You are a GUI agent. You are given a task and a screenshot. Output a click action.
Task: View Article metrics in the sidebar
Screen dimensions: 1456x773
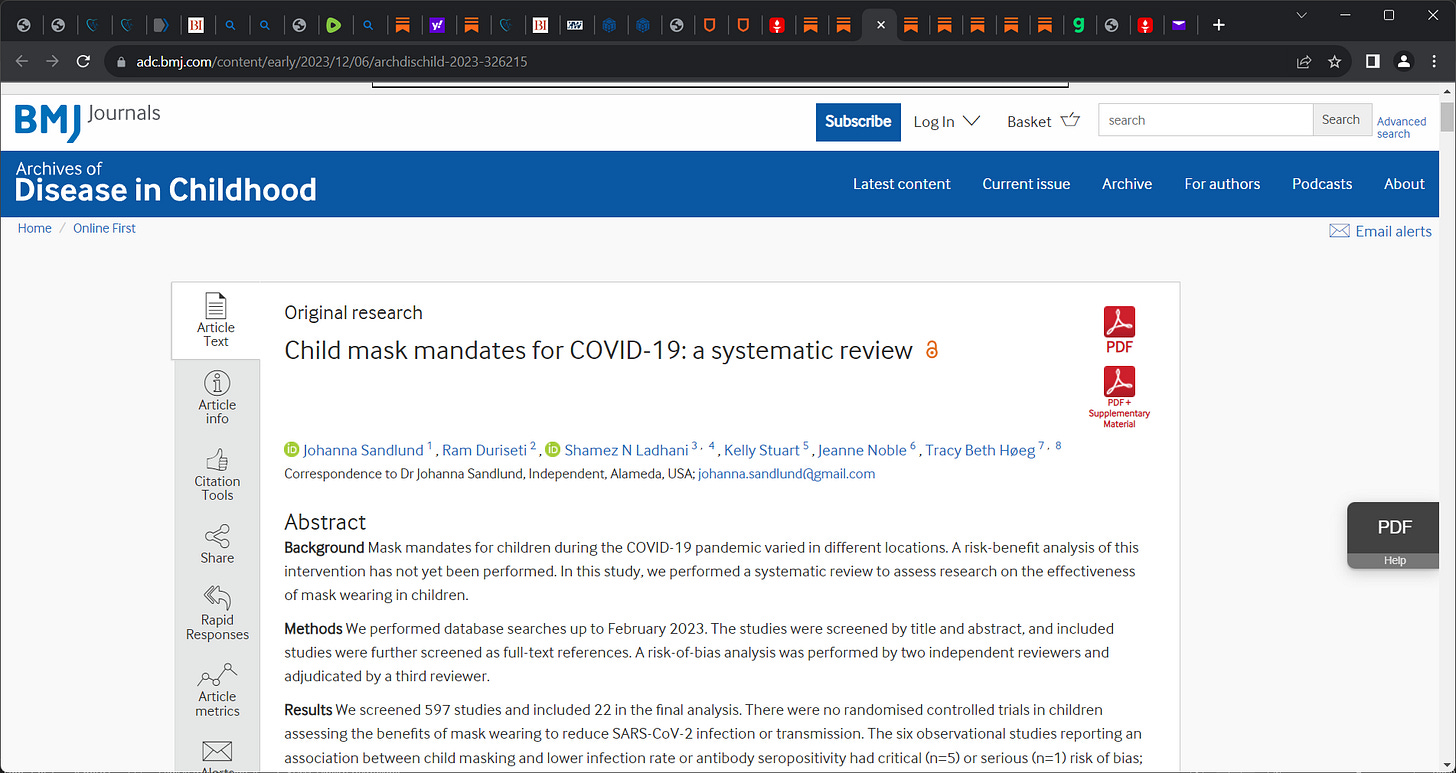[x=217, y=689]
